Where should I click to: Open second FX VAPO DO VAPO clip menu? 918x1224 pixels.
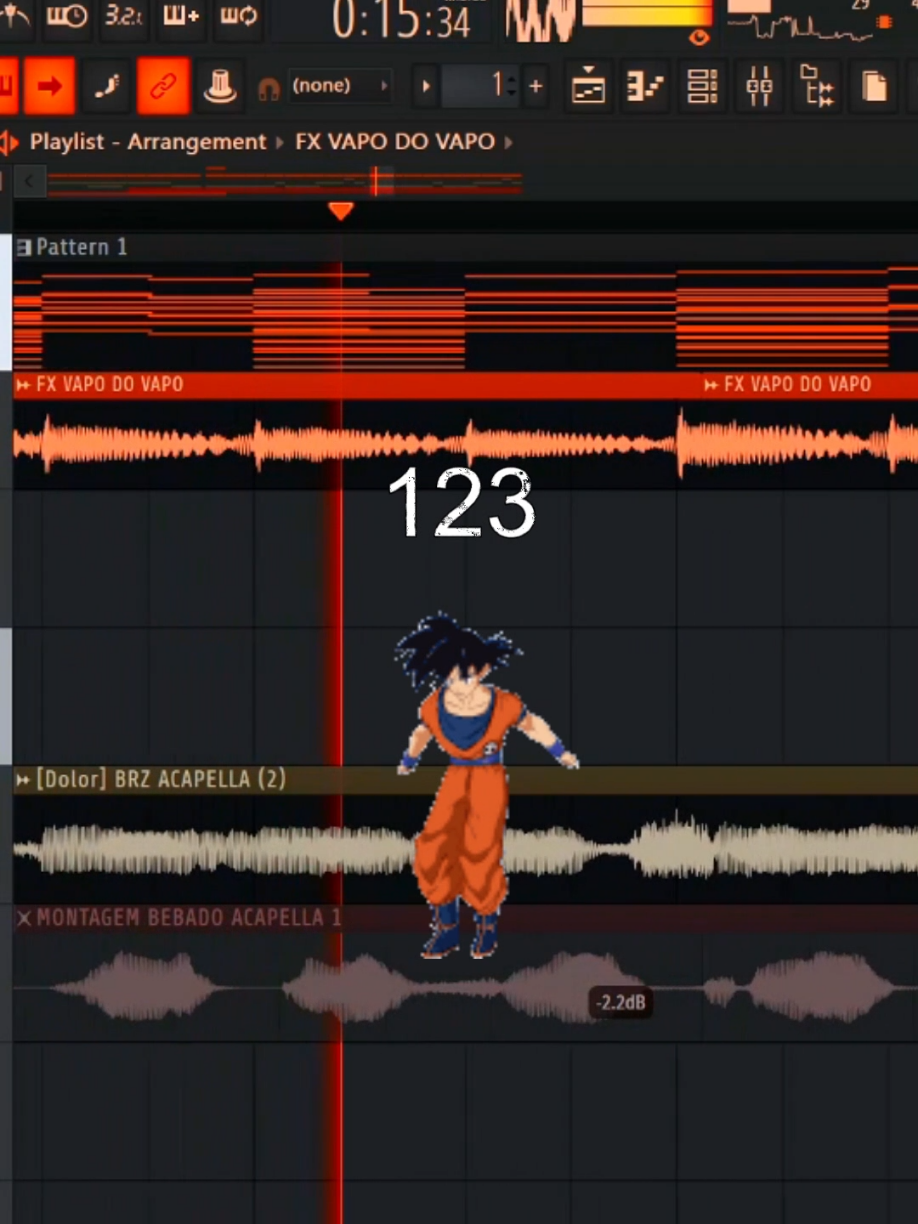(x=711, y=385)
